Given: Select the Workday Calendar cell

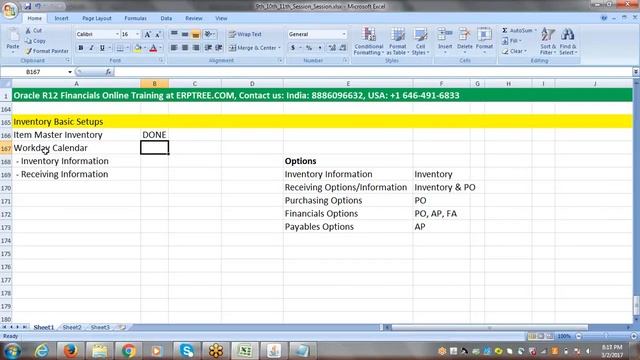Looking at the screenshot, I should click(x=76, y=148).
